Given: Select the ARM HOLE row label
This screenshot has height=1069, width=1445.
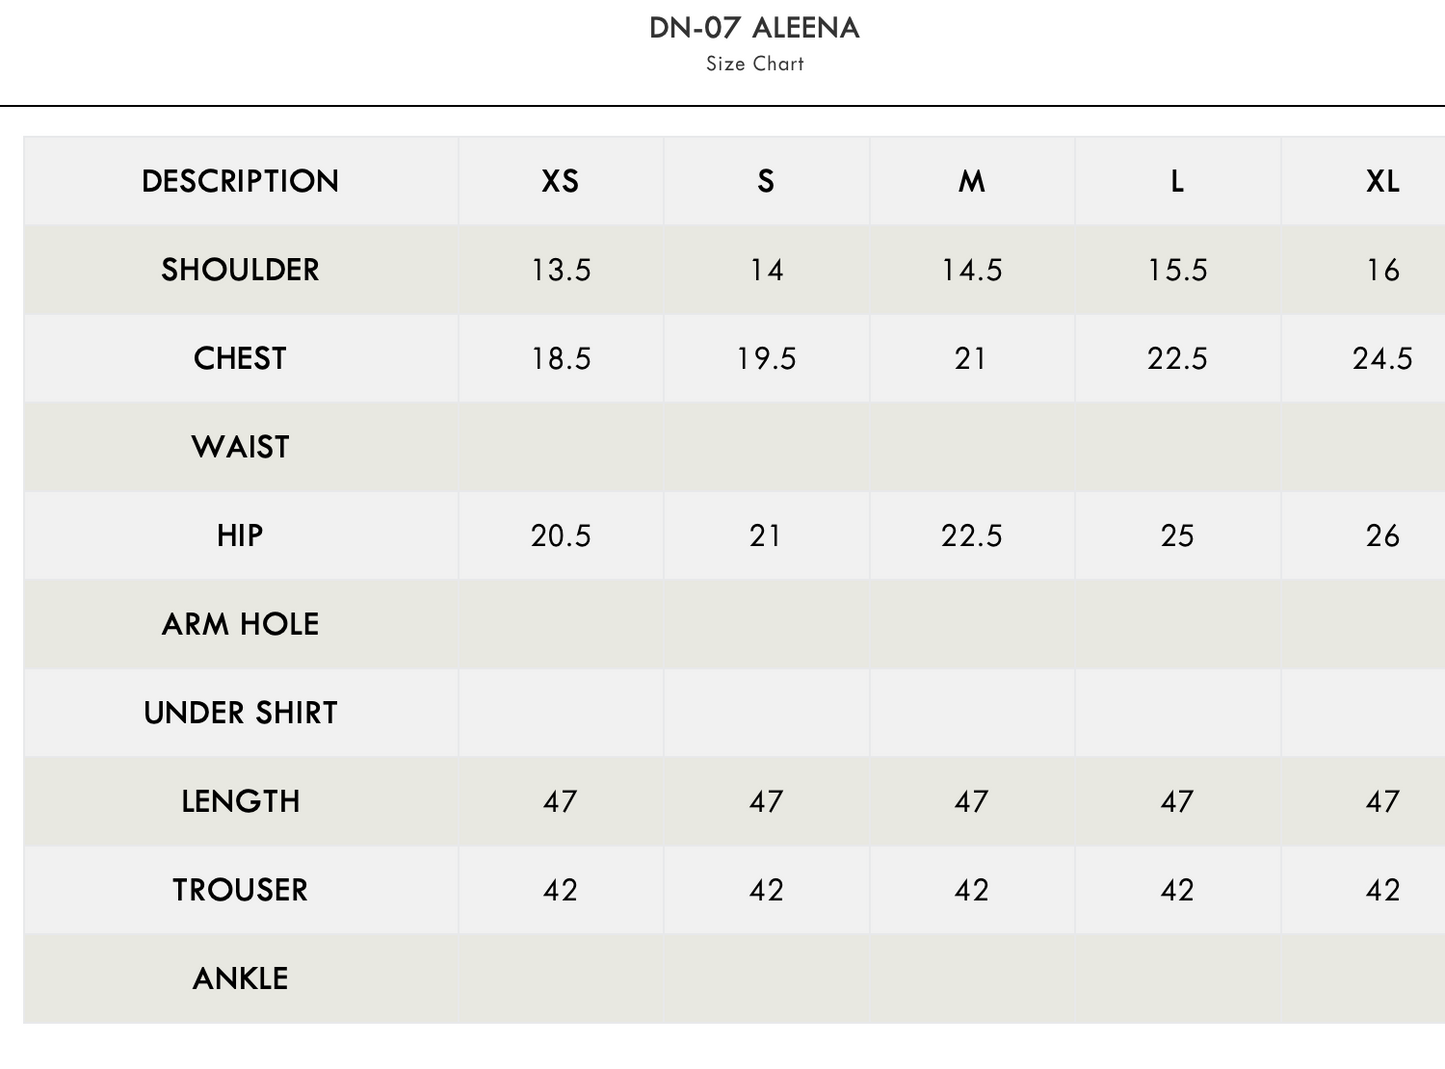Looking at the screenshot, I should [x=240, y=624].
